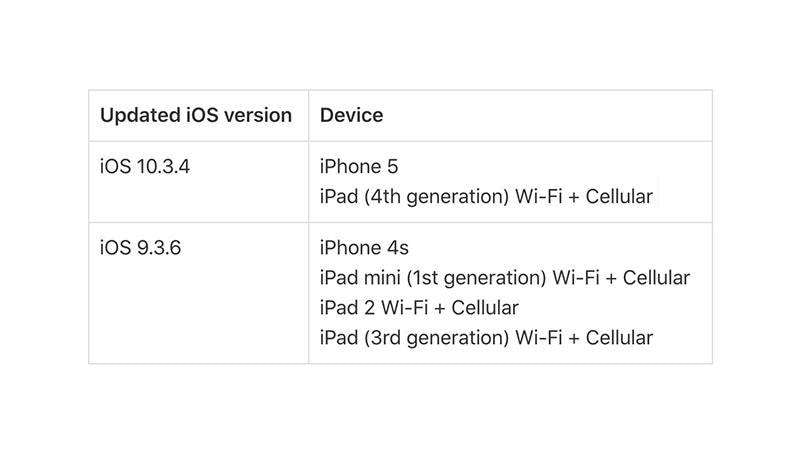Click "Cellular" in the iPad 2 row
Viewport: 800px width, 450px height.
pyautogui.click(x=483, y=307)
